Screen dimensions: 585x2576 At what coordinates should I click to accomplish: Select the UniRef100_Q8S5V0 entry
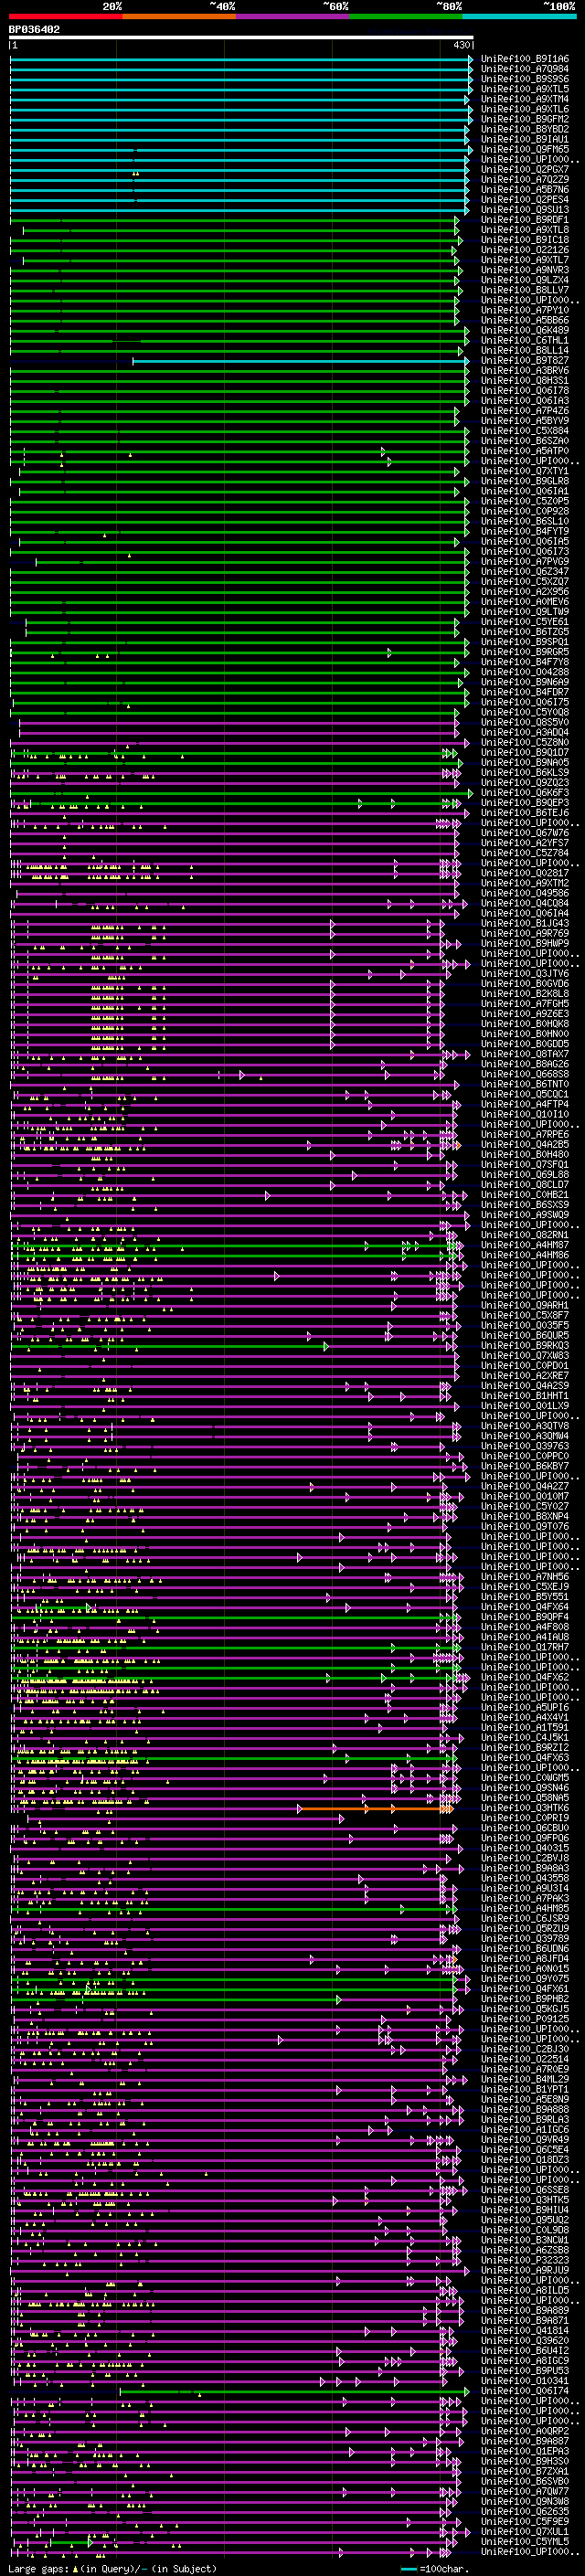coord(525,722)
